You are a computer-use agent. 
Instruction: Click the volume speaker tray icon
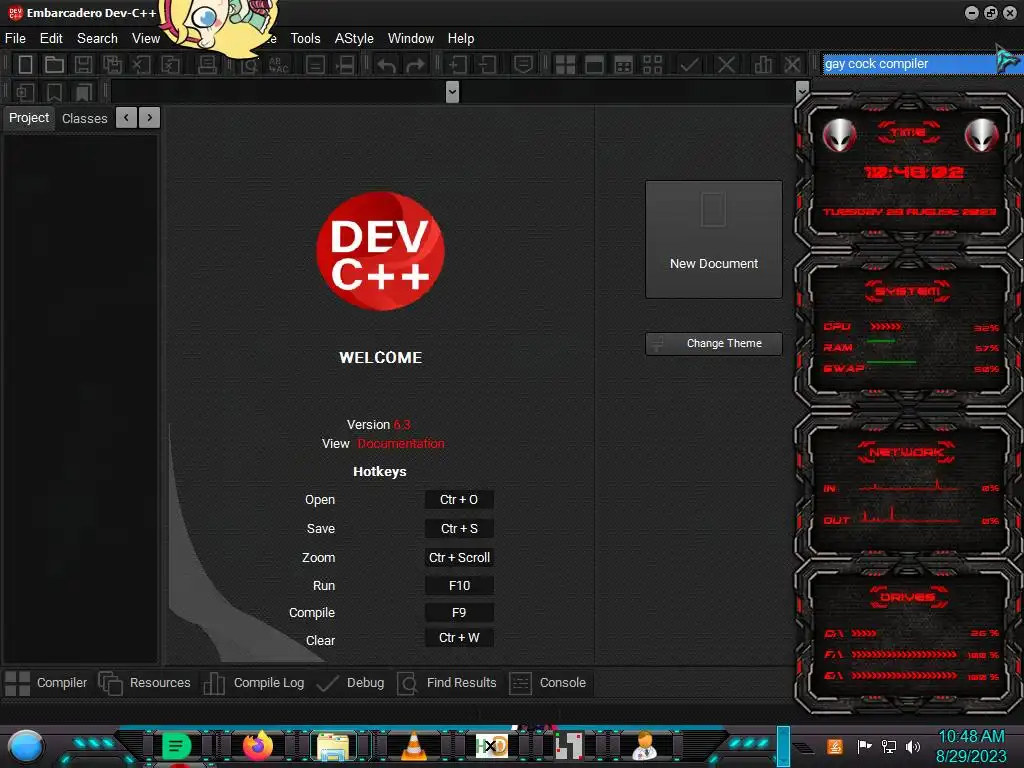(x=912, y=746)
